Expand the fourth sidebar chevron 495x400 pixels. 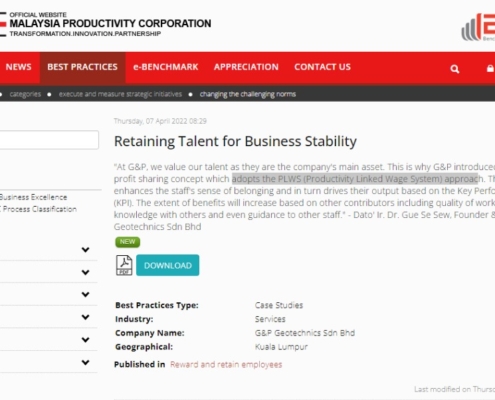pyautogui.click(x=86, y=317)
